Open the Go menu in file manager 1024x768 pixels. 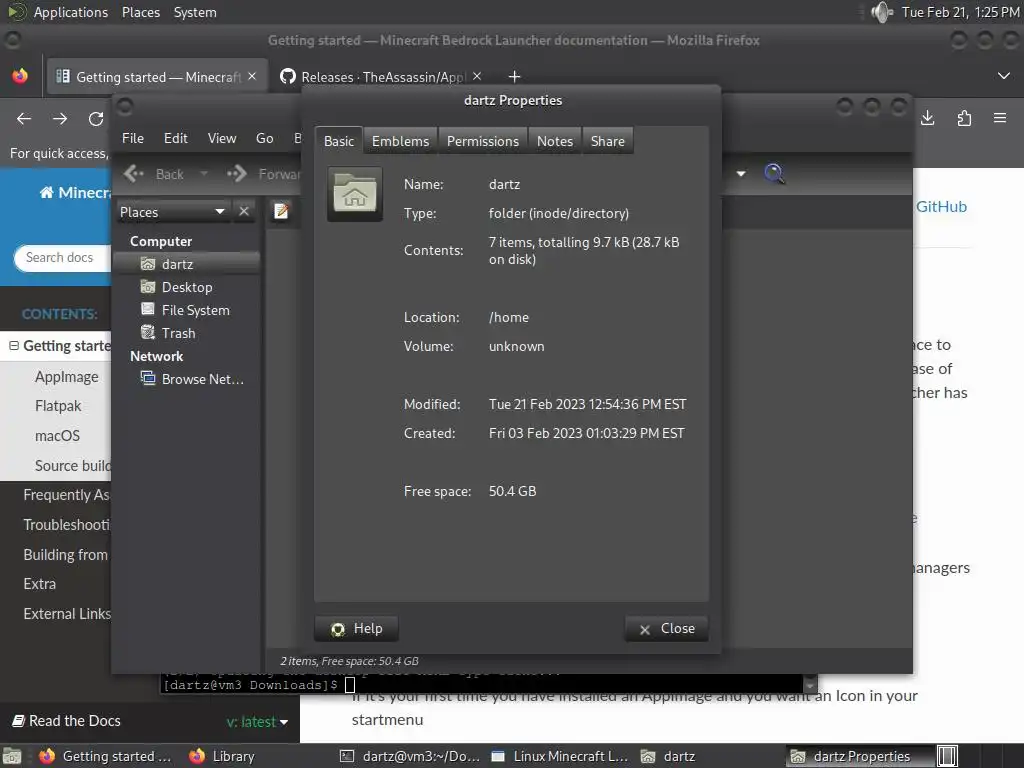[x=264, y=138]
